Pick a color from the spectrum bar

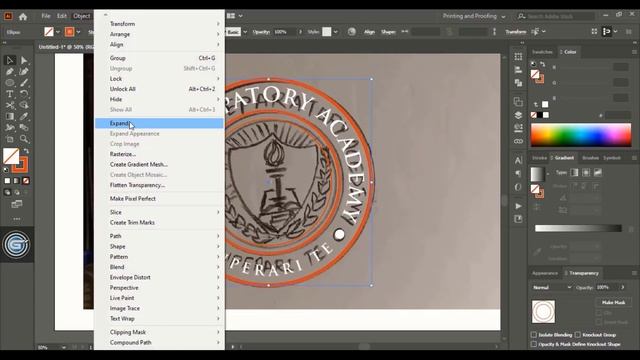pos(581,135)
